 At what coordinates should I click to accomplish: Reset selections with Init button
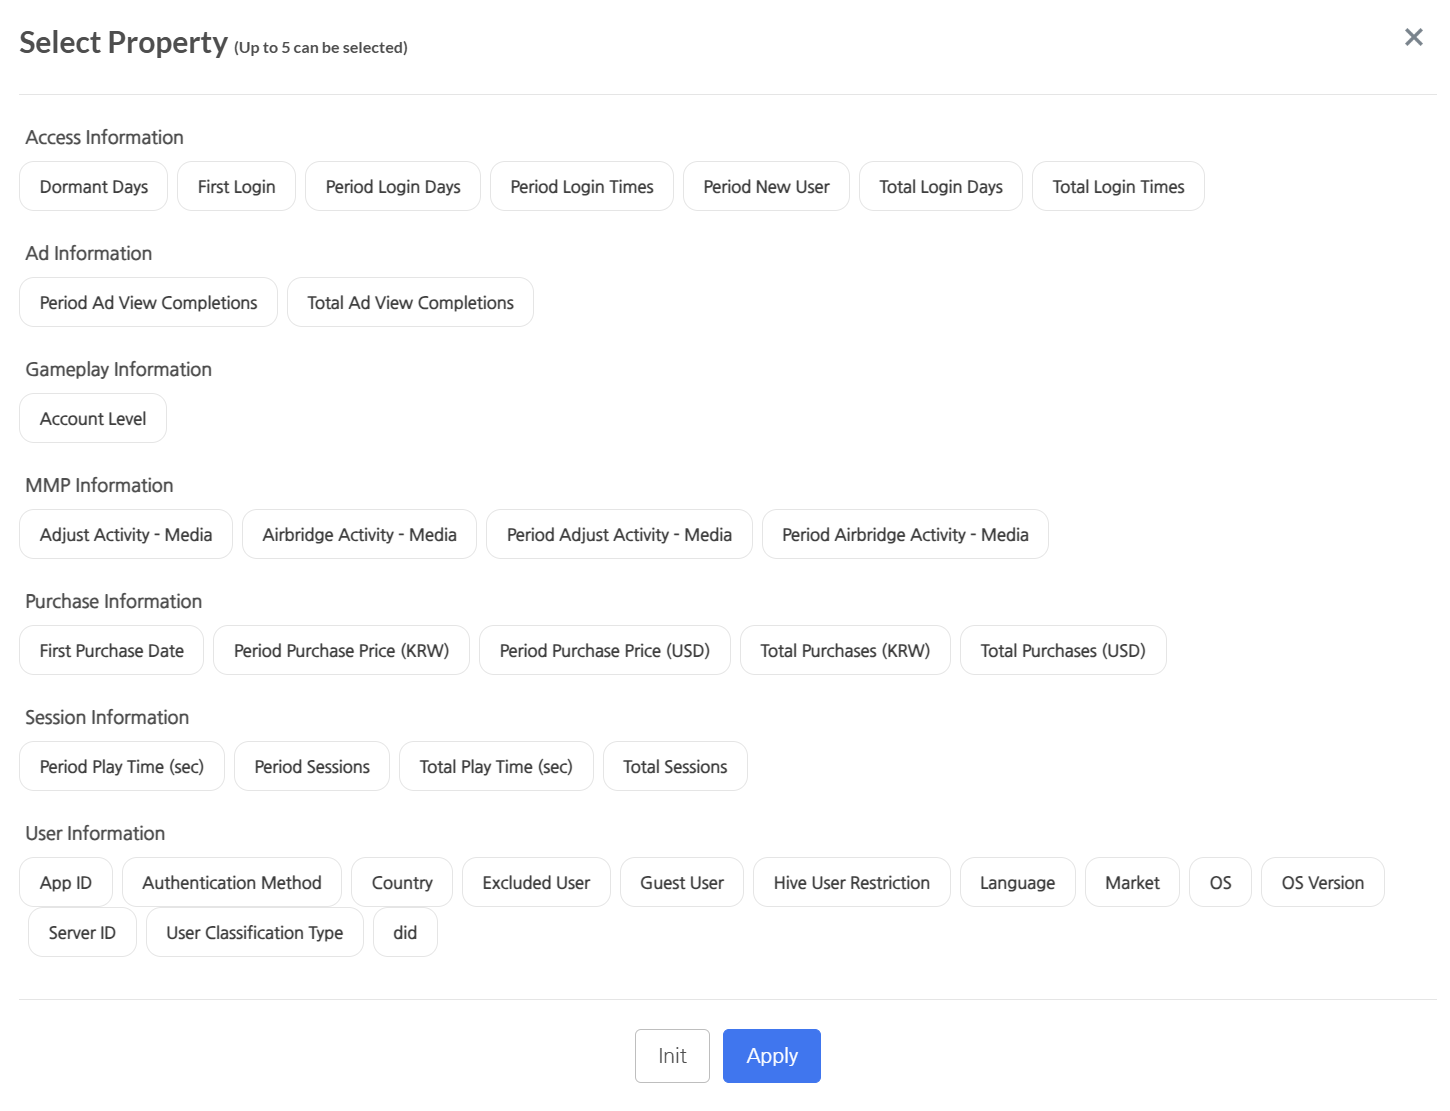tap(672, 1056)
